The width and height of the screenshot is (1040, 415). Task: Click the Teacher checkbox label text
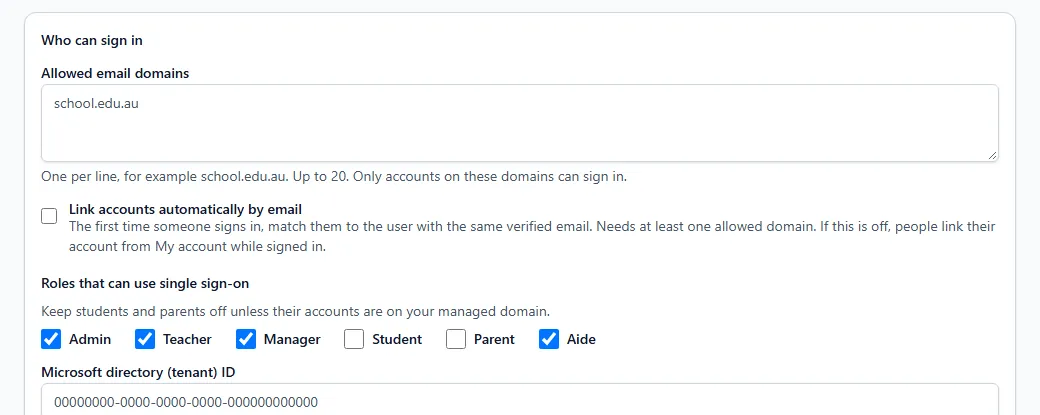[x=187, y=339]
